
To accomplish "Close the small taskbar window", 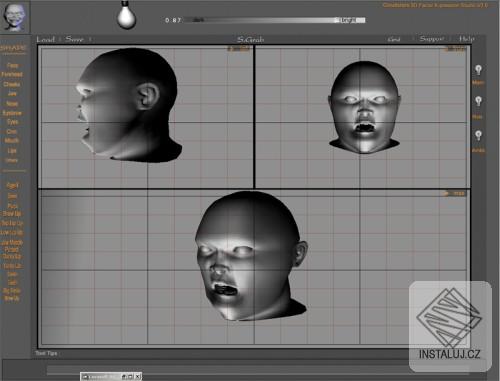I will point(138,377).
